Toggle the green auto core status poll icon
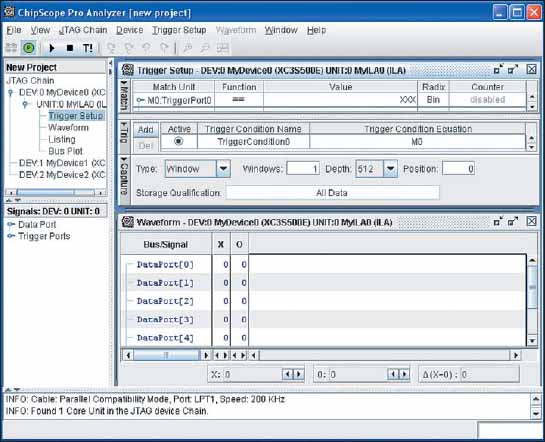 pyautogui.click(x=29, y=48)
